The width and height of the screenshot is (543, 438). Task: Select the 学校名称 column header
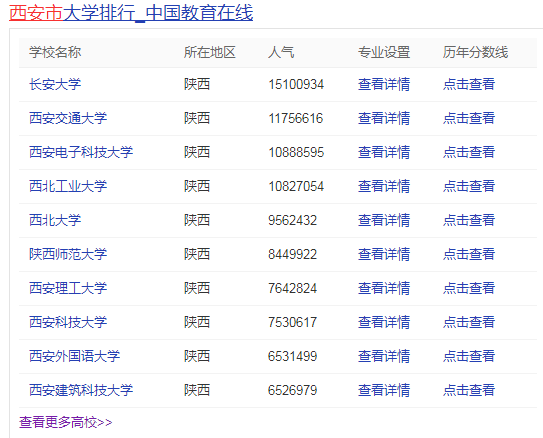pyautogui.click(x=55, y=52)
